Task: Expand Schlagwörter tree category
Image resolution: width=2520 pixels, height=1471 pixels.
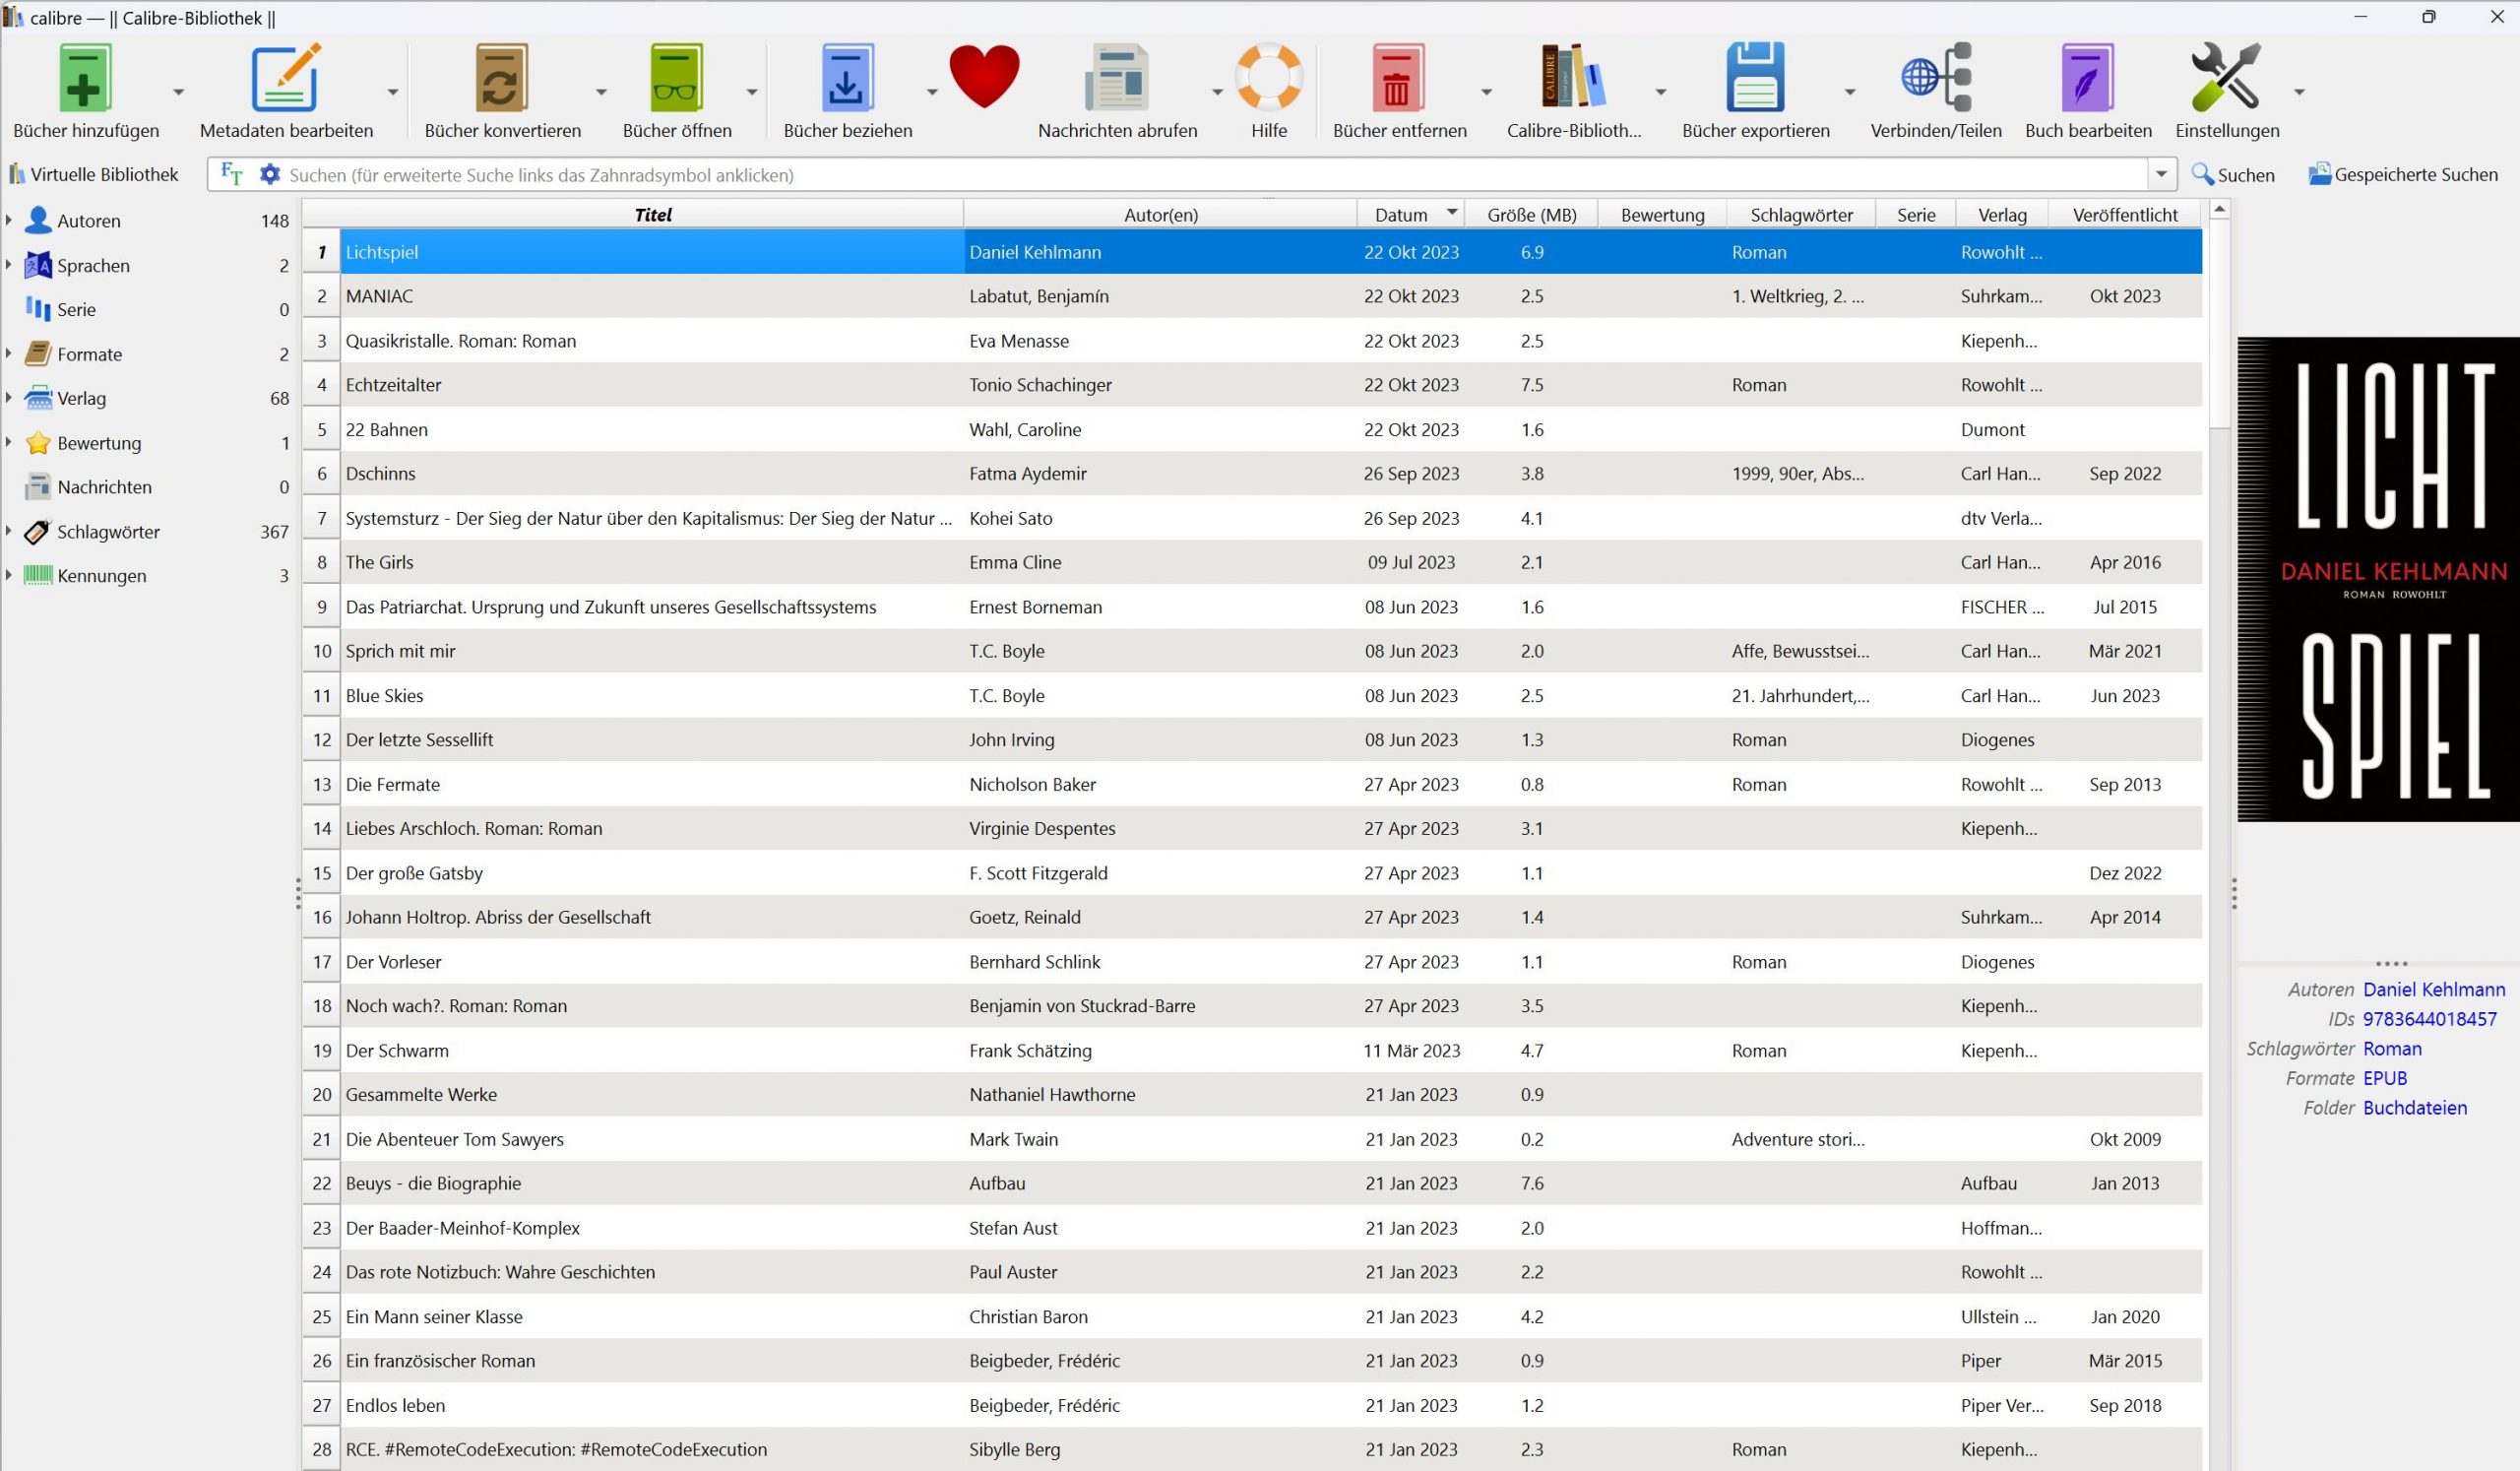Action: pyautogui.click(x=9, y=531)
